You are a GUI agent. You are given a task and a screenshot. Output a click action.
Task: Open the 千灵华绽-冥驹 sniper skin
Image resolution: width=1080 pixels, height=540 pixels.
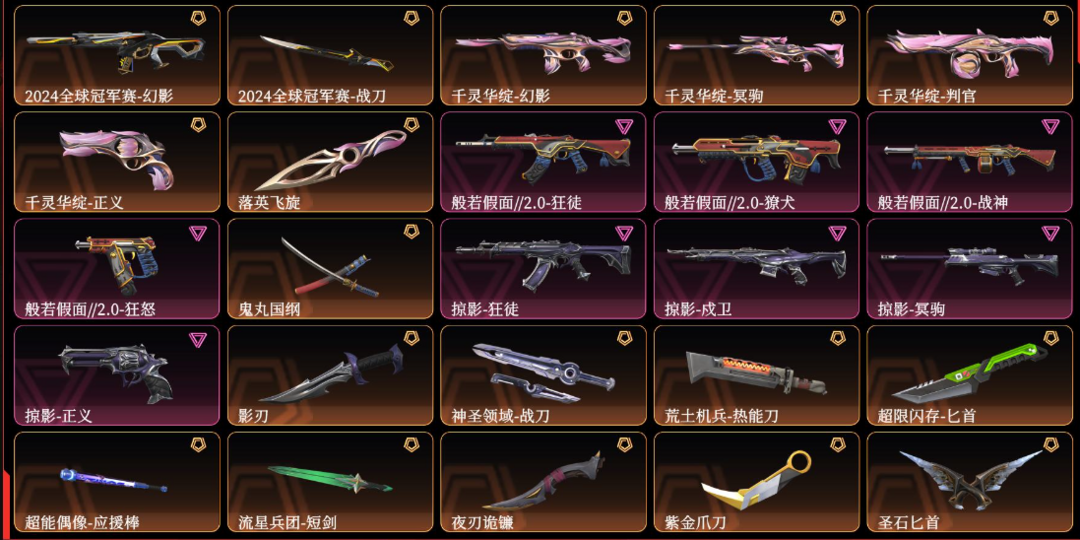(756, 55)
